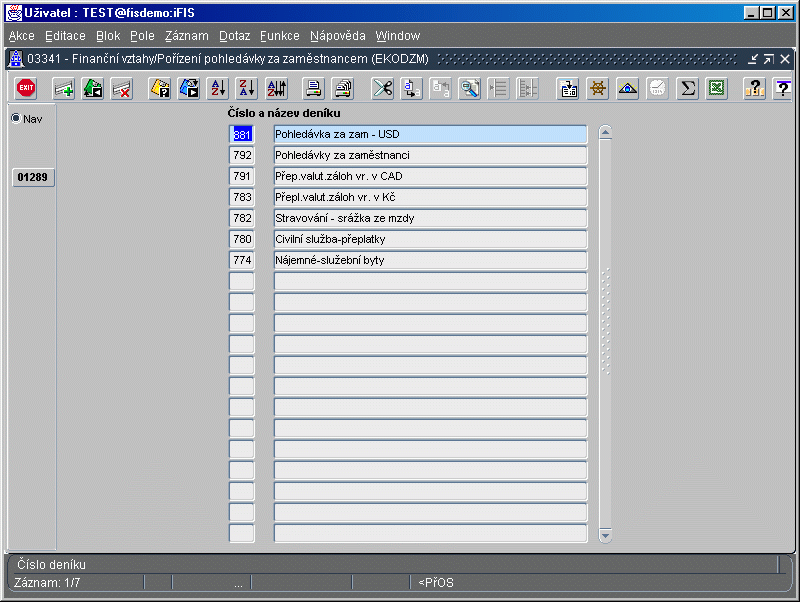Viewport: 800px width, 602px height.
Task: Open the Nápověda menu
Action: (337, 35)
